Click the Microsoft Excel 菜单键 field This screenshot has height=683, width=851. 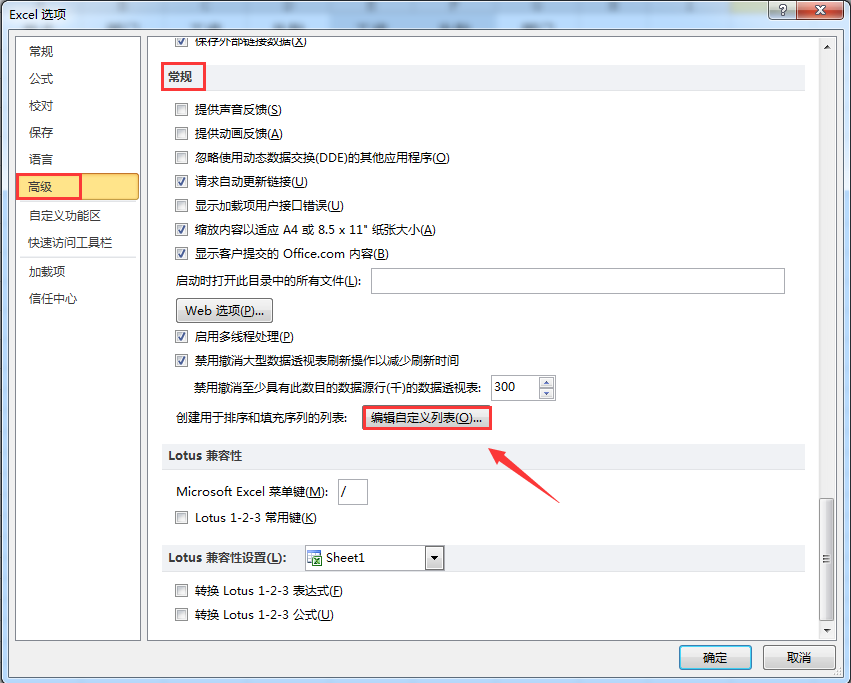click(353, 492)
